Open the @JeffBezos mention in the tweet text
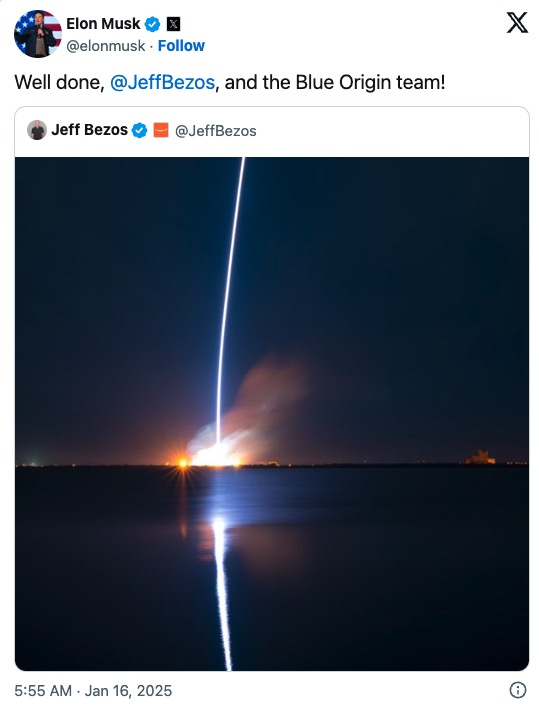 point(163,83)
